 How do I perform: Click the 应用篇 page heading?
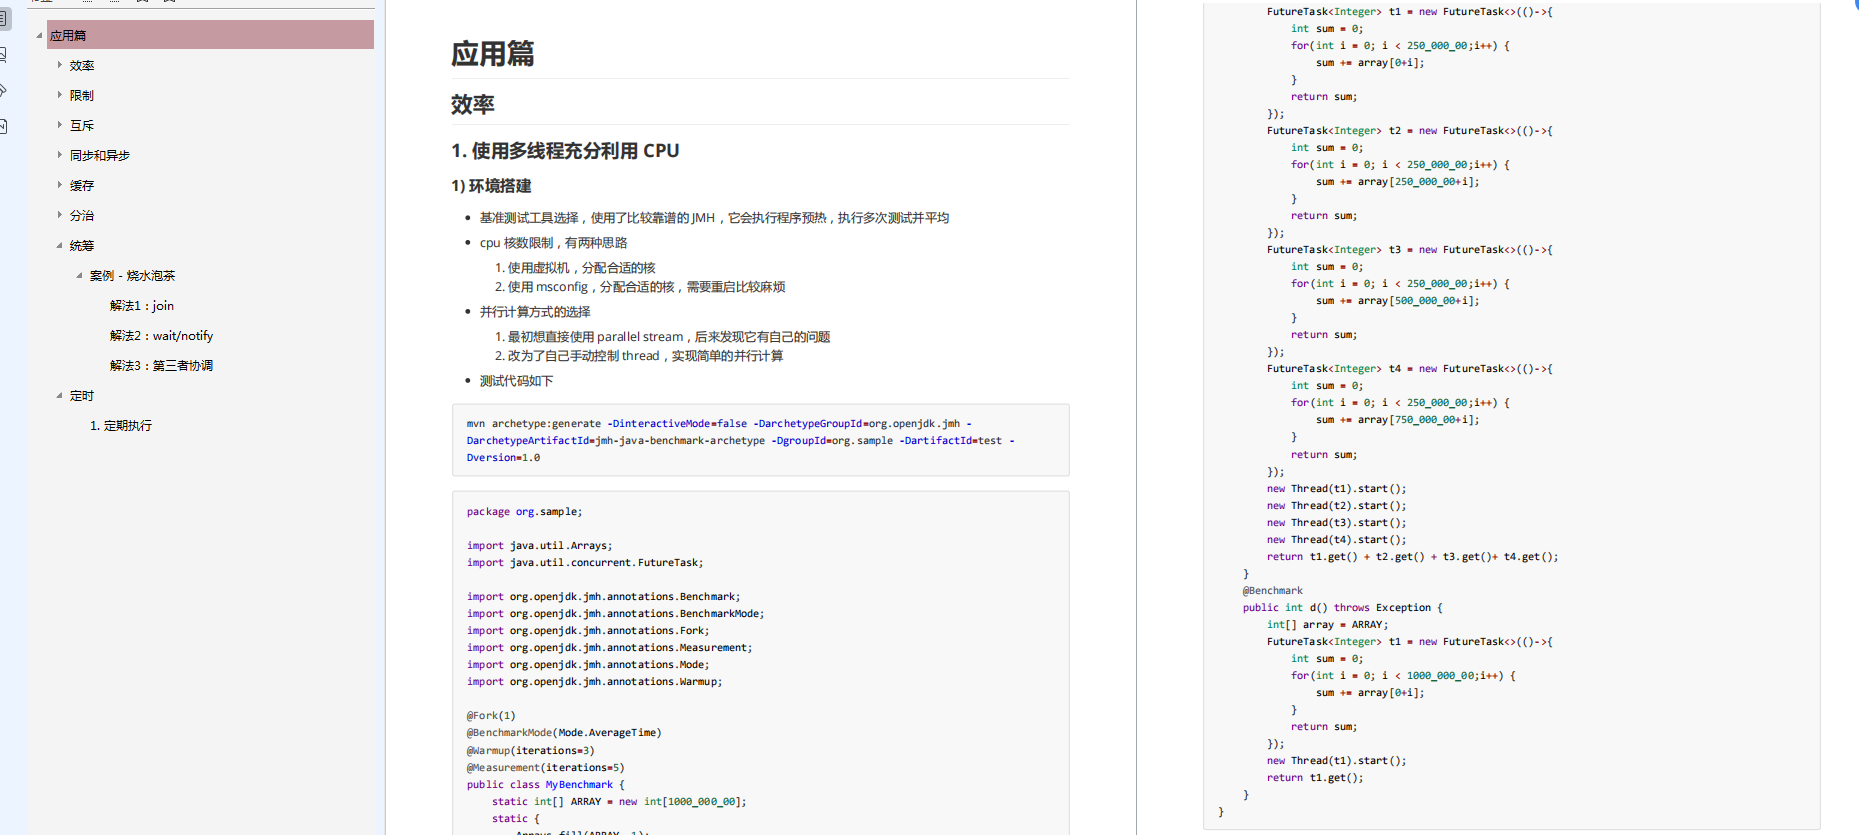coord(493,53)
